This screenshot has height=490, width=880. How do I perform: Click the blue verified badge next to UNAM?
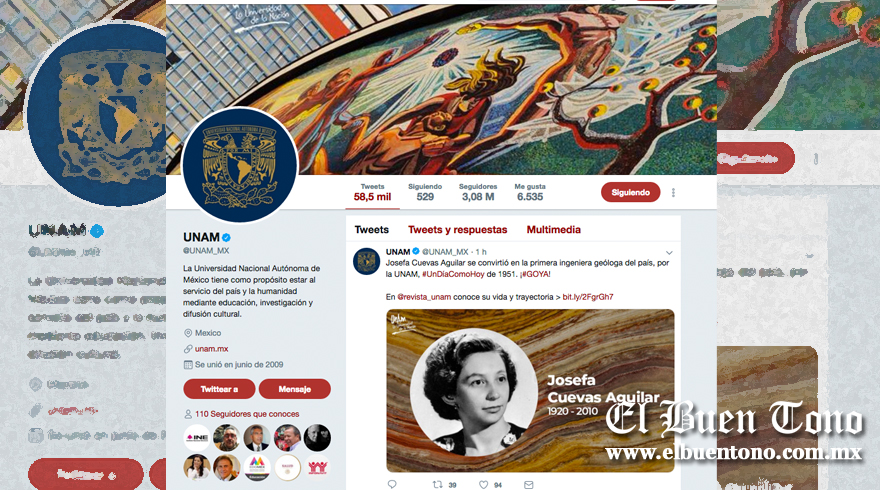[226, 237]
